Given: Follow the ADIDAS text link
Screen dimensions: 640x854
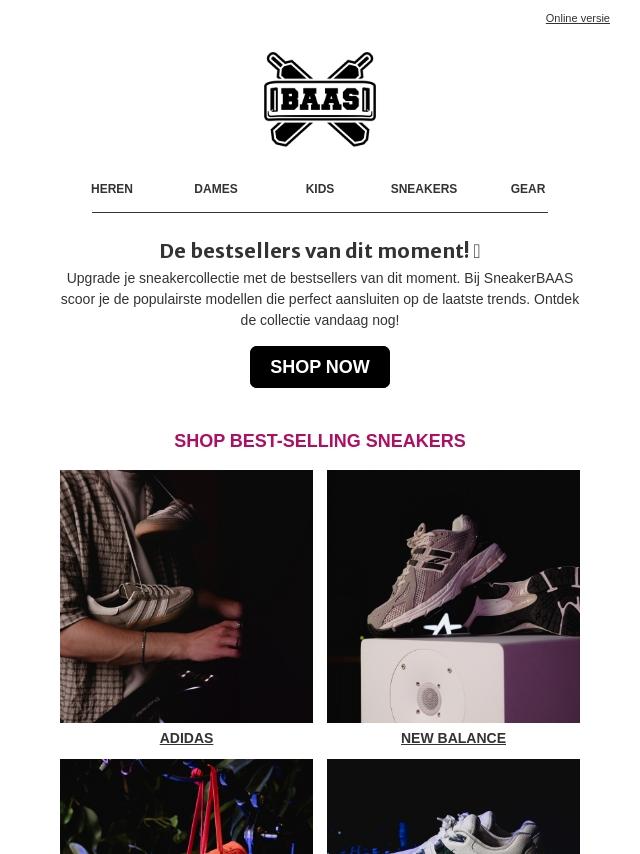Looking at the screenshot, I should tap(186, 738).
